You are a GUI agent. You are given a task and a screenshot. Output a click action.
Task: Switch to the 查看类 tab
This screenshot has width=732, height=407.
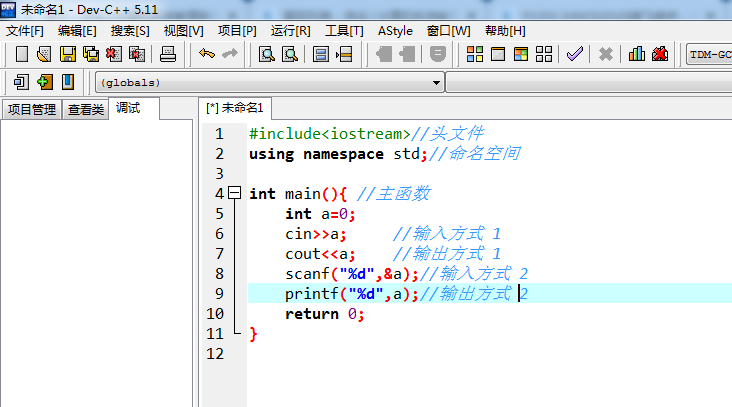click(x=85, y=109)
